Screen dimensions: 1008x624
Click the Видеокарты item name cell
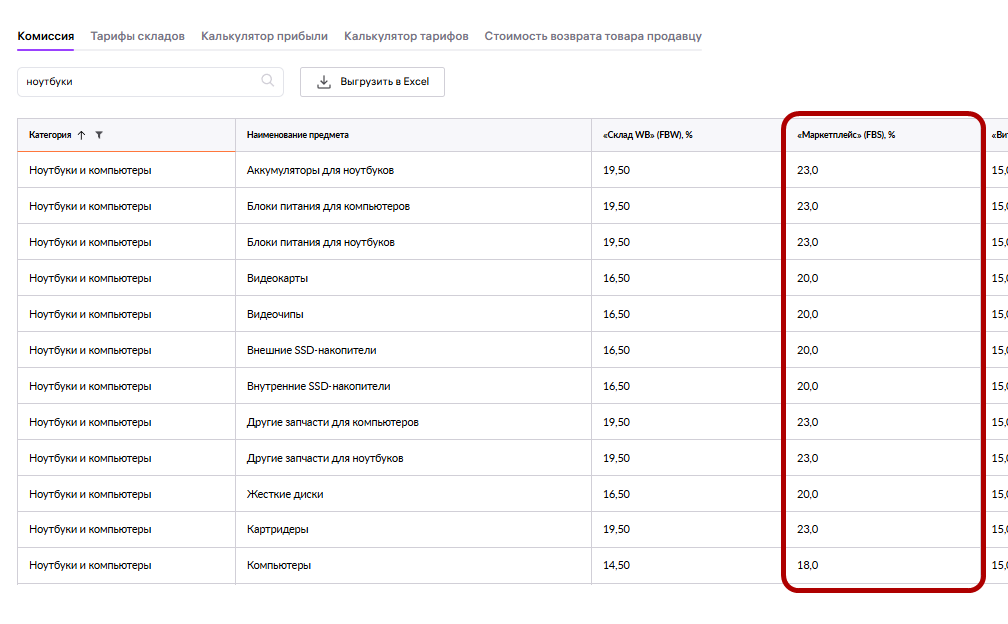[277, 278]
